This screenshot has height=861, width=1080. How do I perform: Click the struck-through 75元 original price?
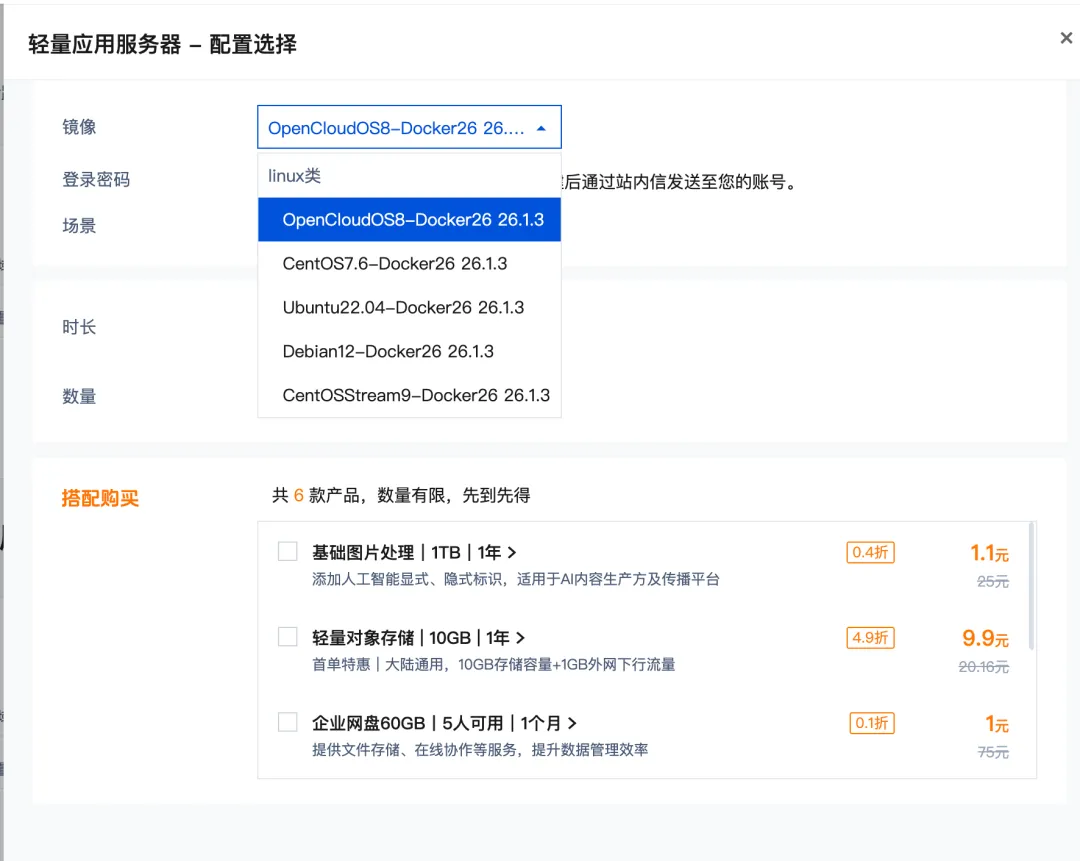pos(993,752)
